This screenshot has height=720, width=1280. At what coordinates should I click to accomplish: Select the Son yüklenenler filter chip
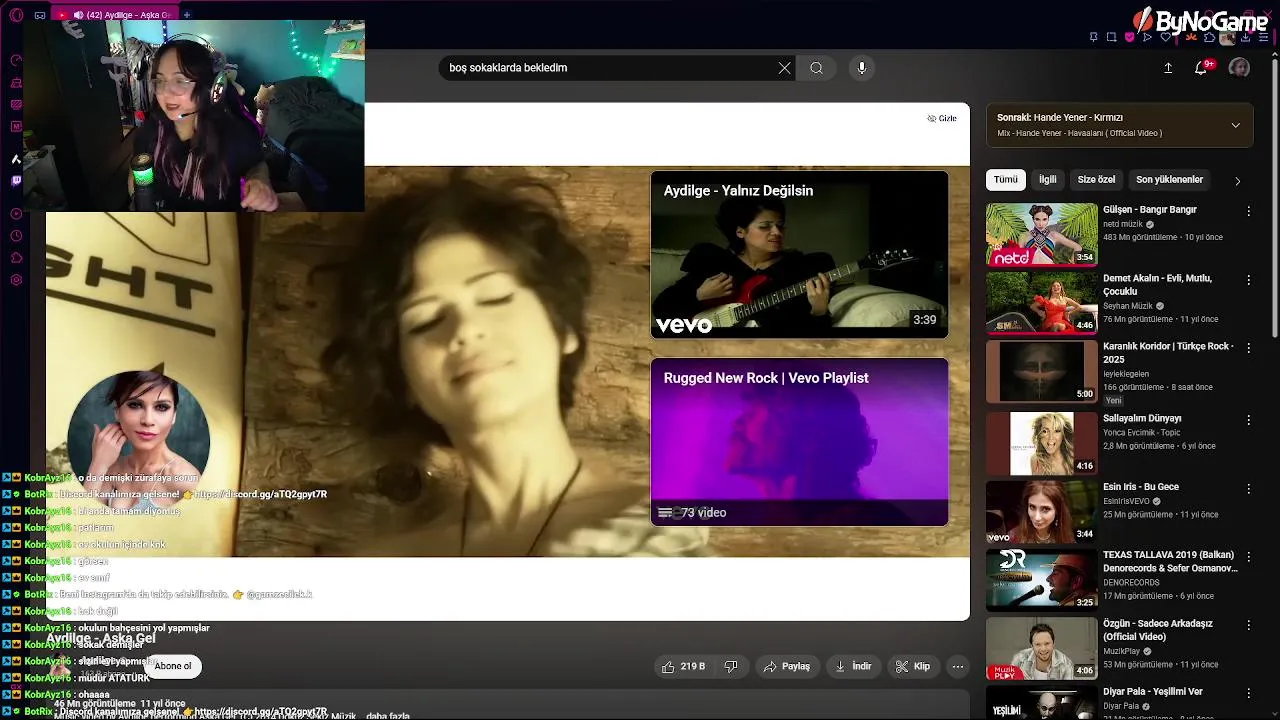click(x=1169, y=180)
